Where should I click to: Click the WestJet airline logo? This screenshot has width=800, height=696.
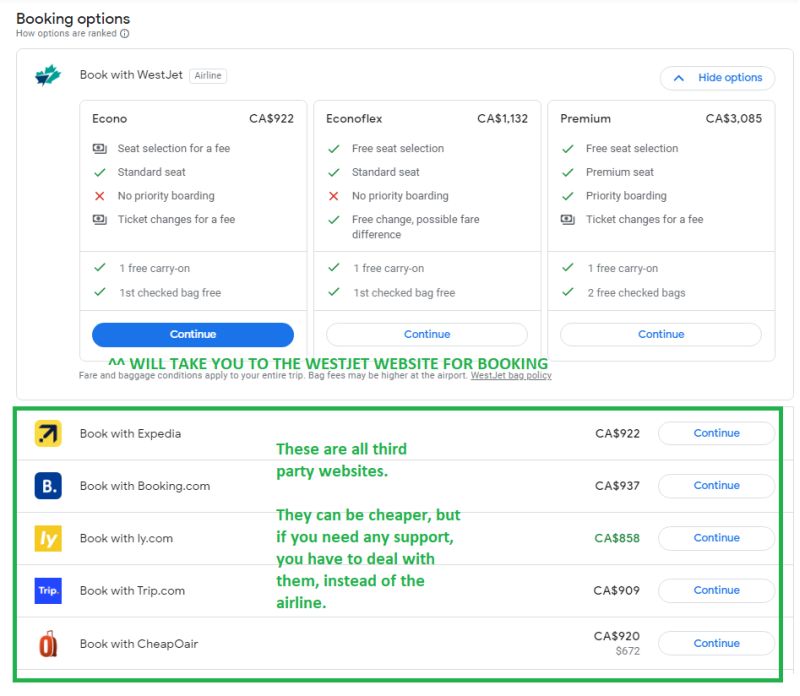pyautogui.click(x=48, y=76)
